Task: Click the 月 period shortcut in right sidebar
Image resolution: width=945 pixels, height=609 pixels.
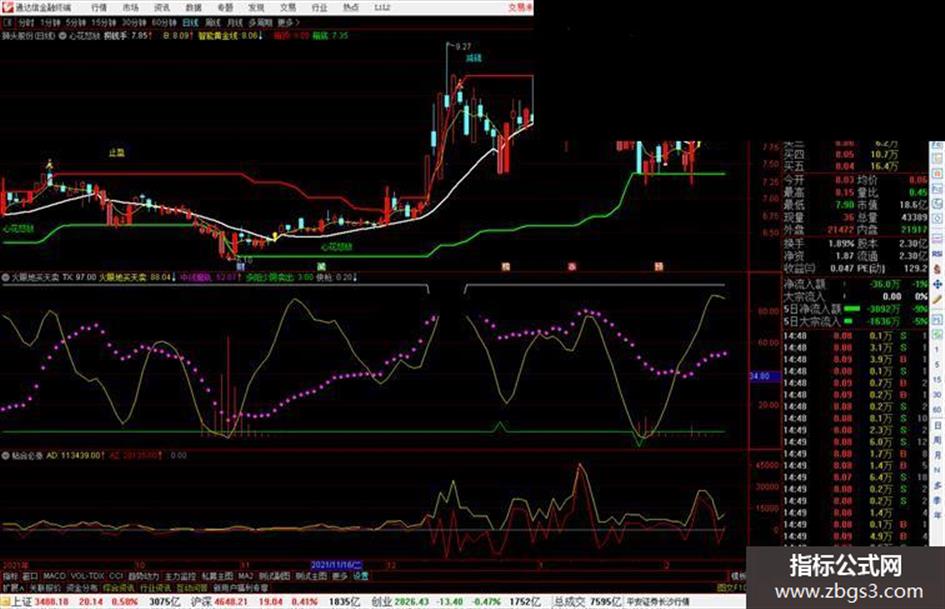Action: (x=937, y=455)
